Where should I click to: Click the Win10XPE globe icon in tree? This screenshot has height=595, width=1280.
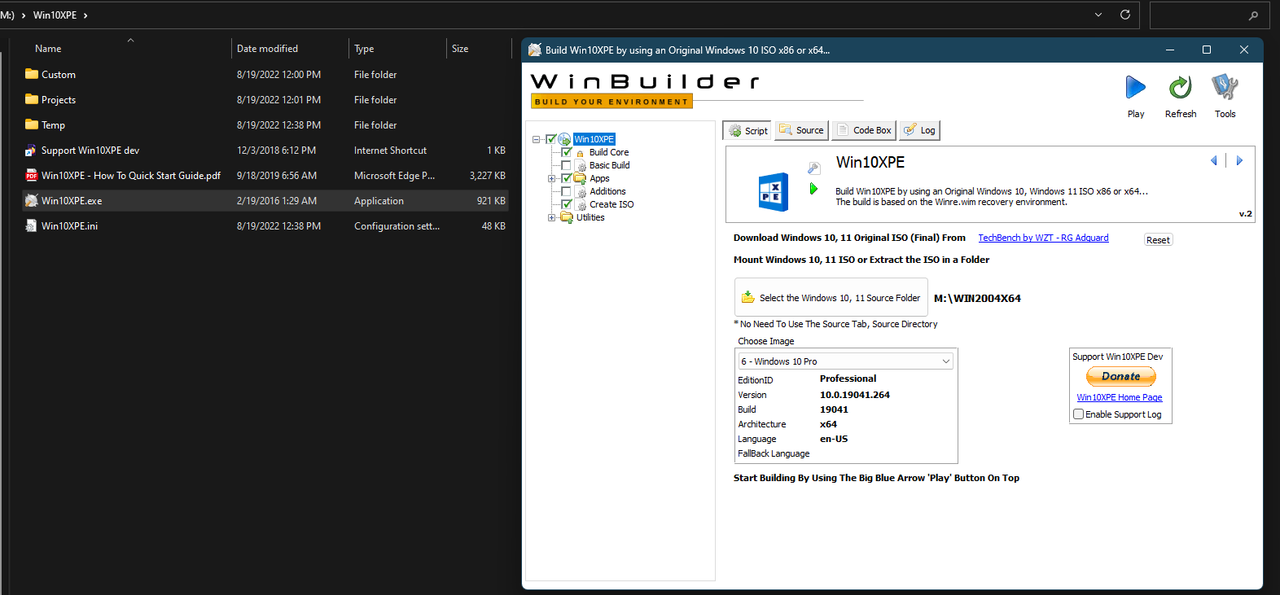tap(565, 139)
